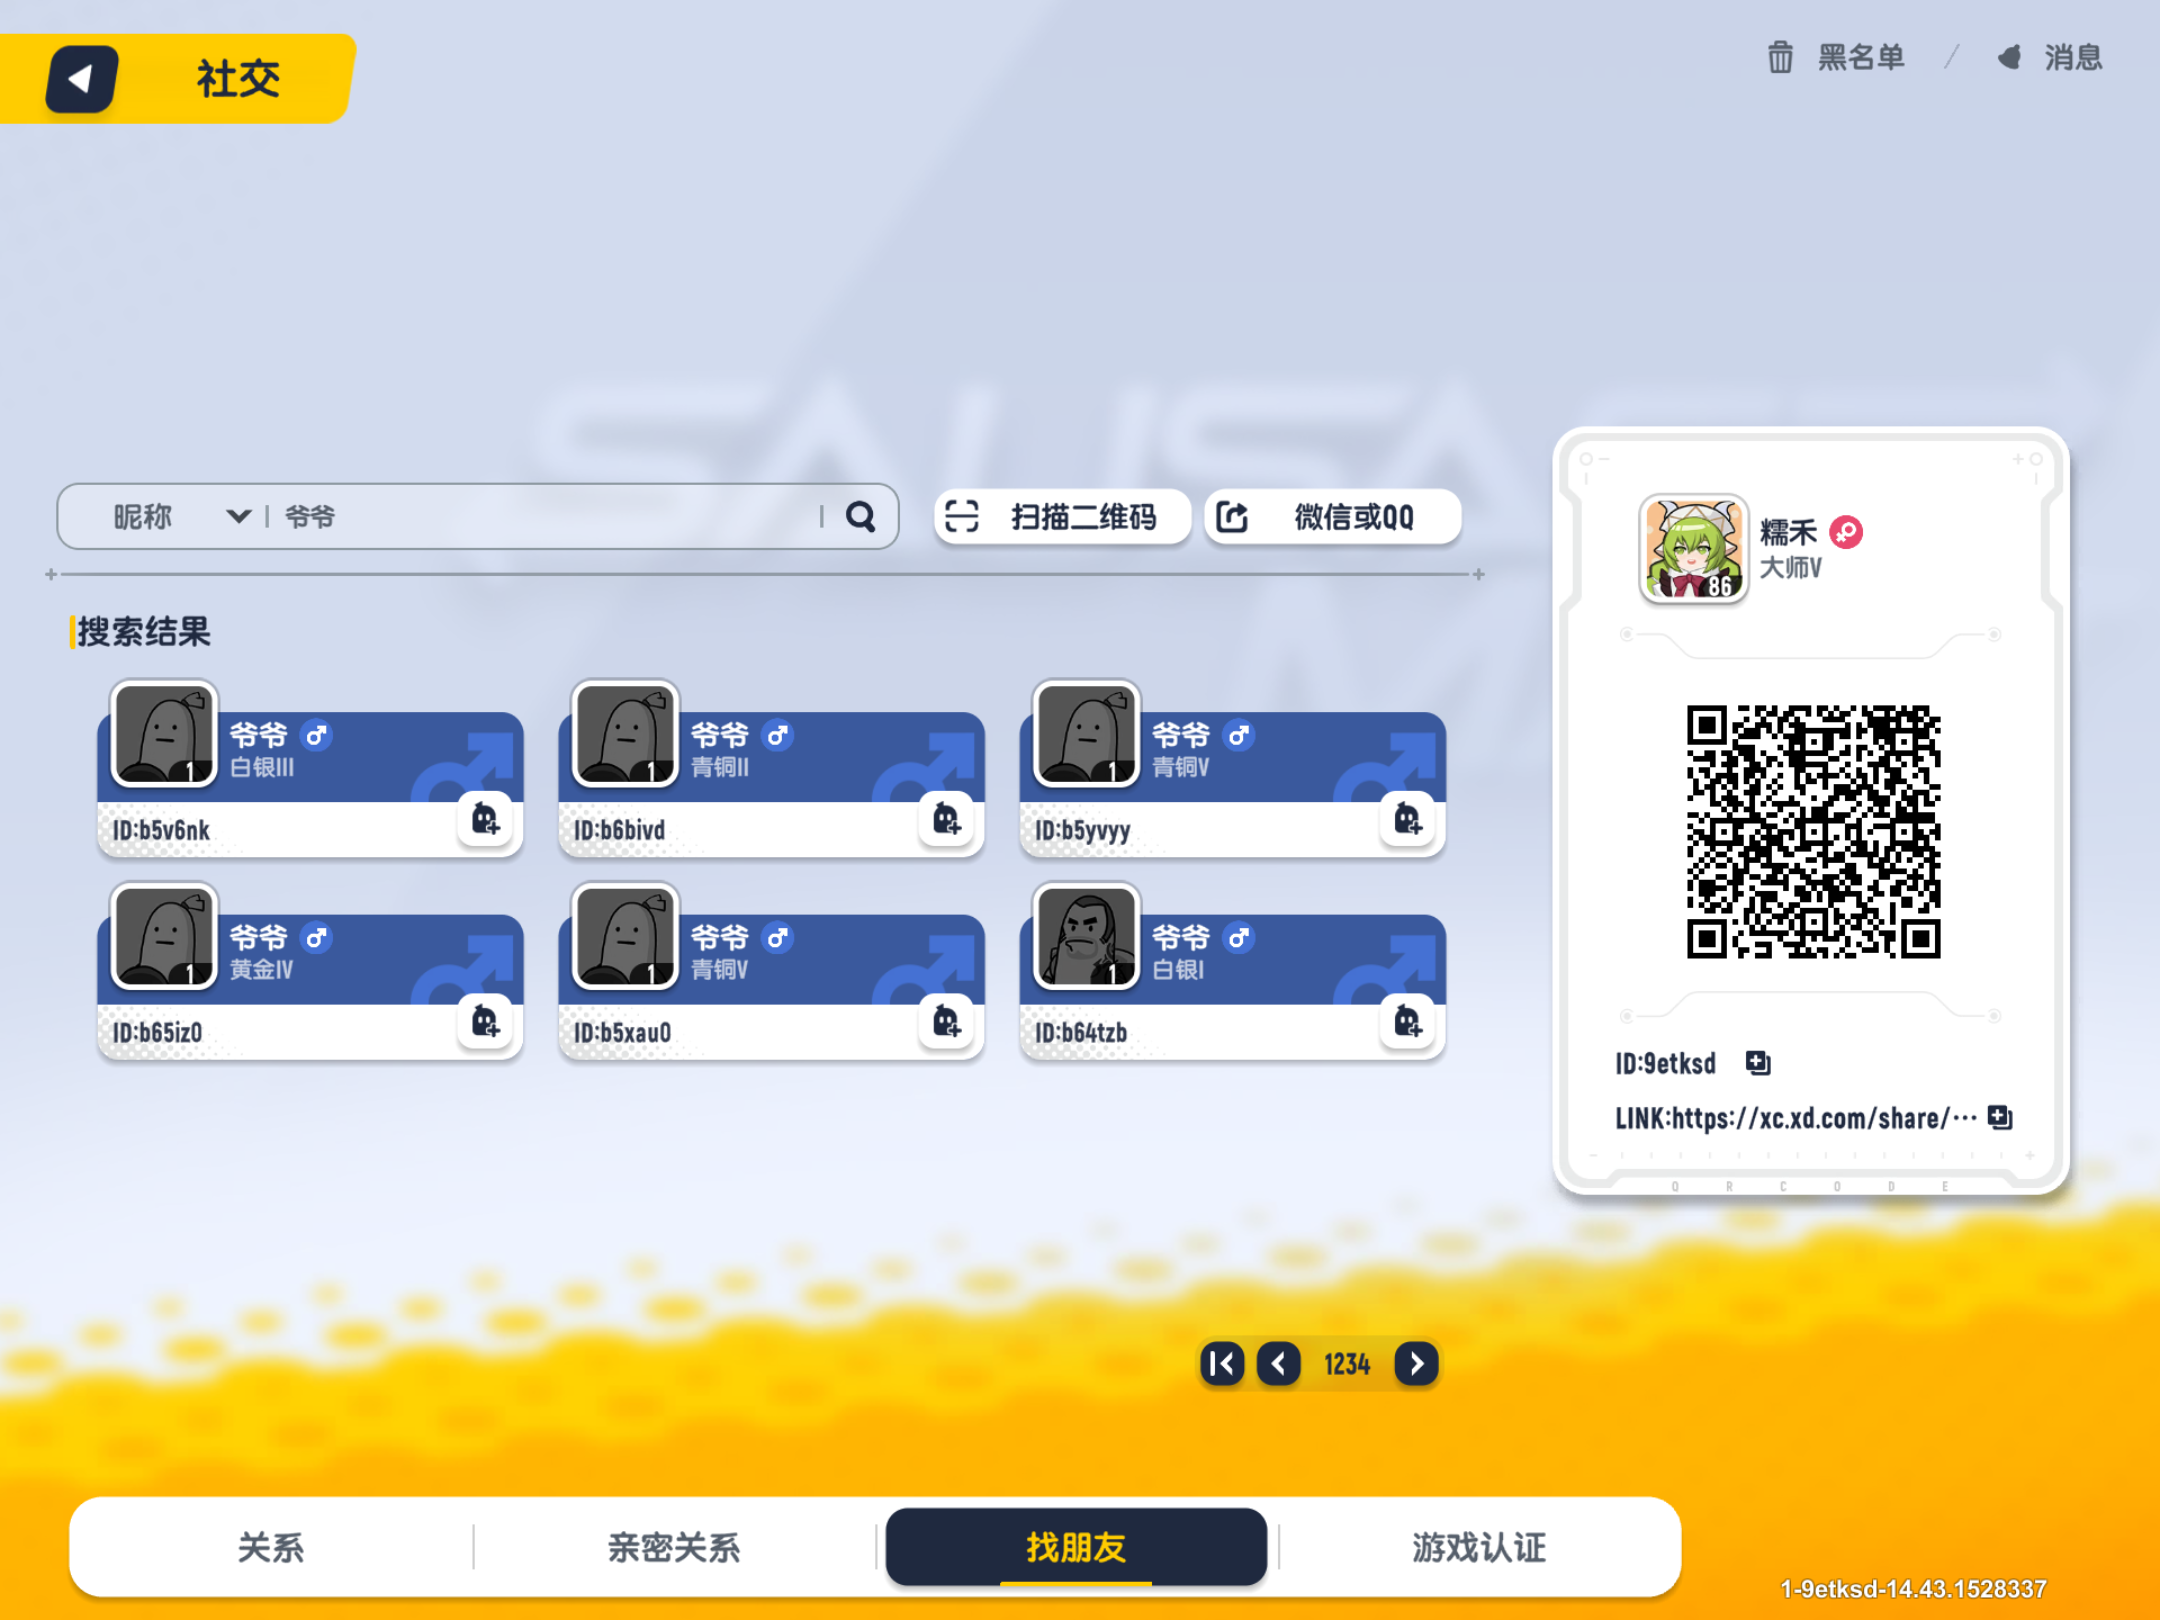Image resolution: width=2160 pixels, height=1620 pixels.
Task: Click the LINK xc.xd.com share text
Action: click(x=1796, y=1118)
